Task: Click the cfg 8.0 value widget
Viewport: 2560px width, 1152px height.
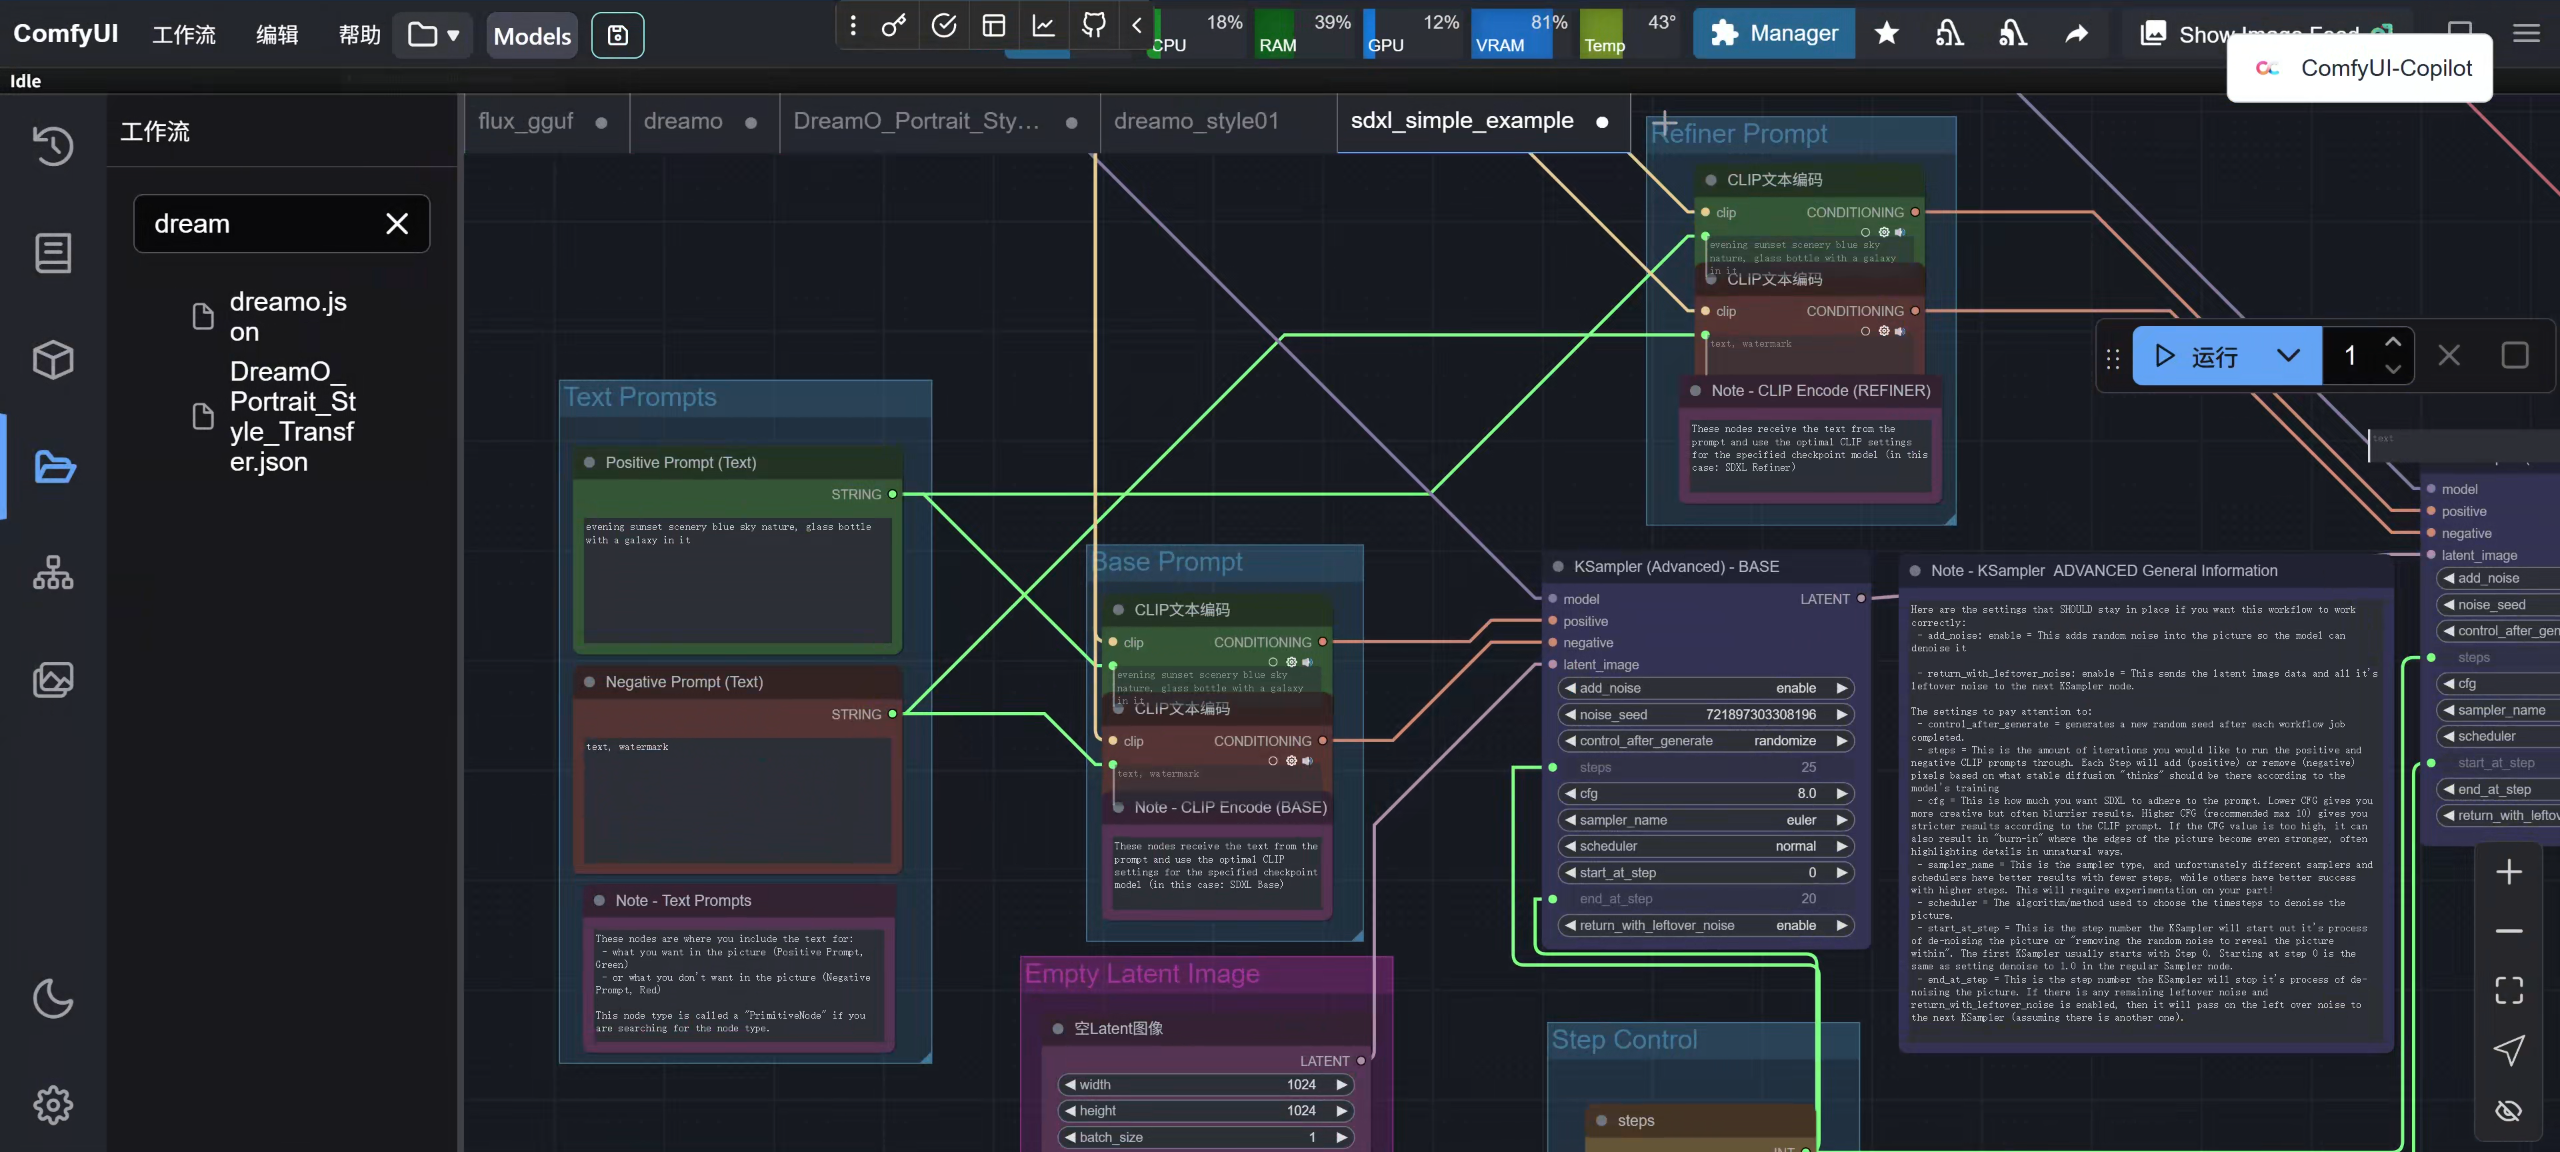Action: click(1706, 794)
